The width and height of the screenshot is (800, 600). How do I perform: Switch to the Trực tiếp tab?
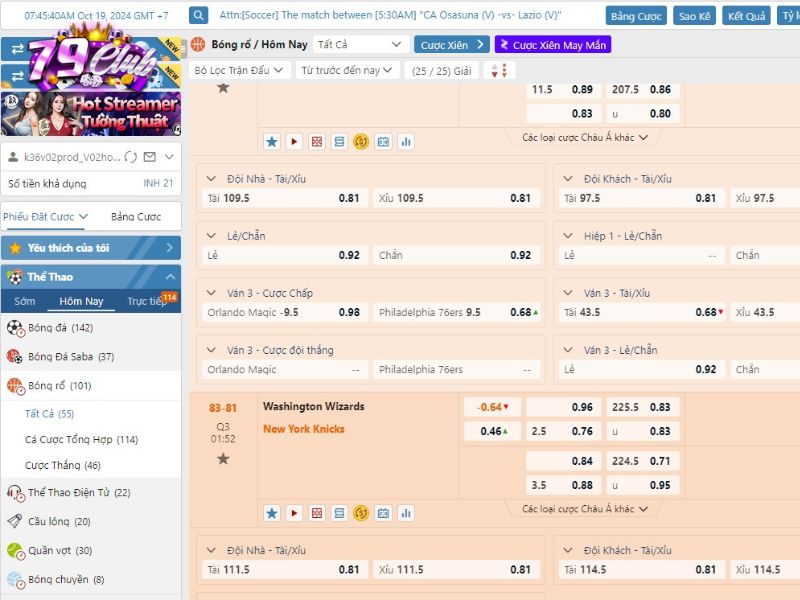[x=150, y=301]
